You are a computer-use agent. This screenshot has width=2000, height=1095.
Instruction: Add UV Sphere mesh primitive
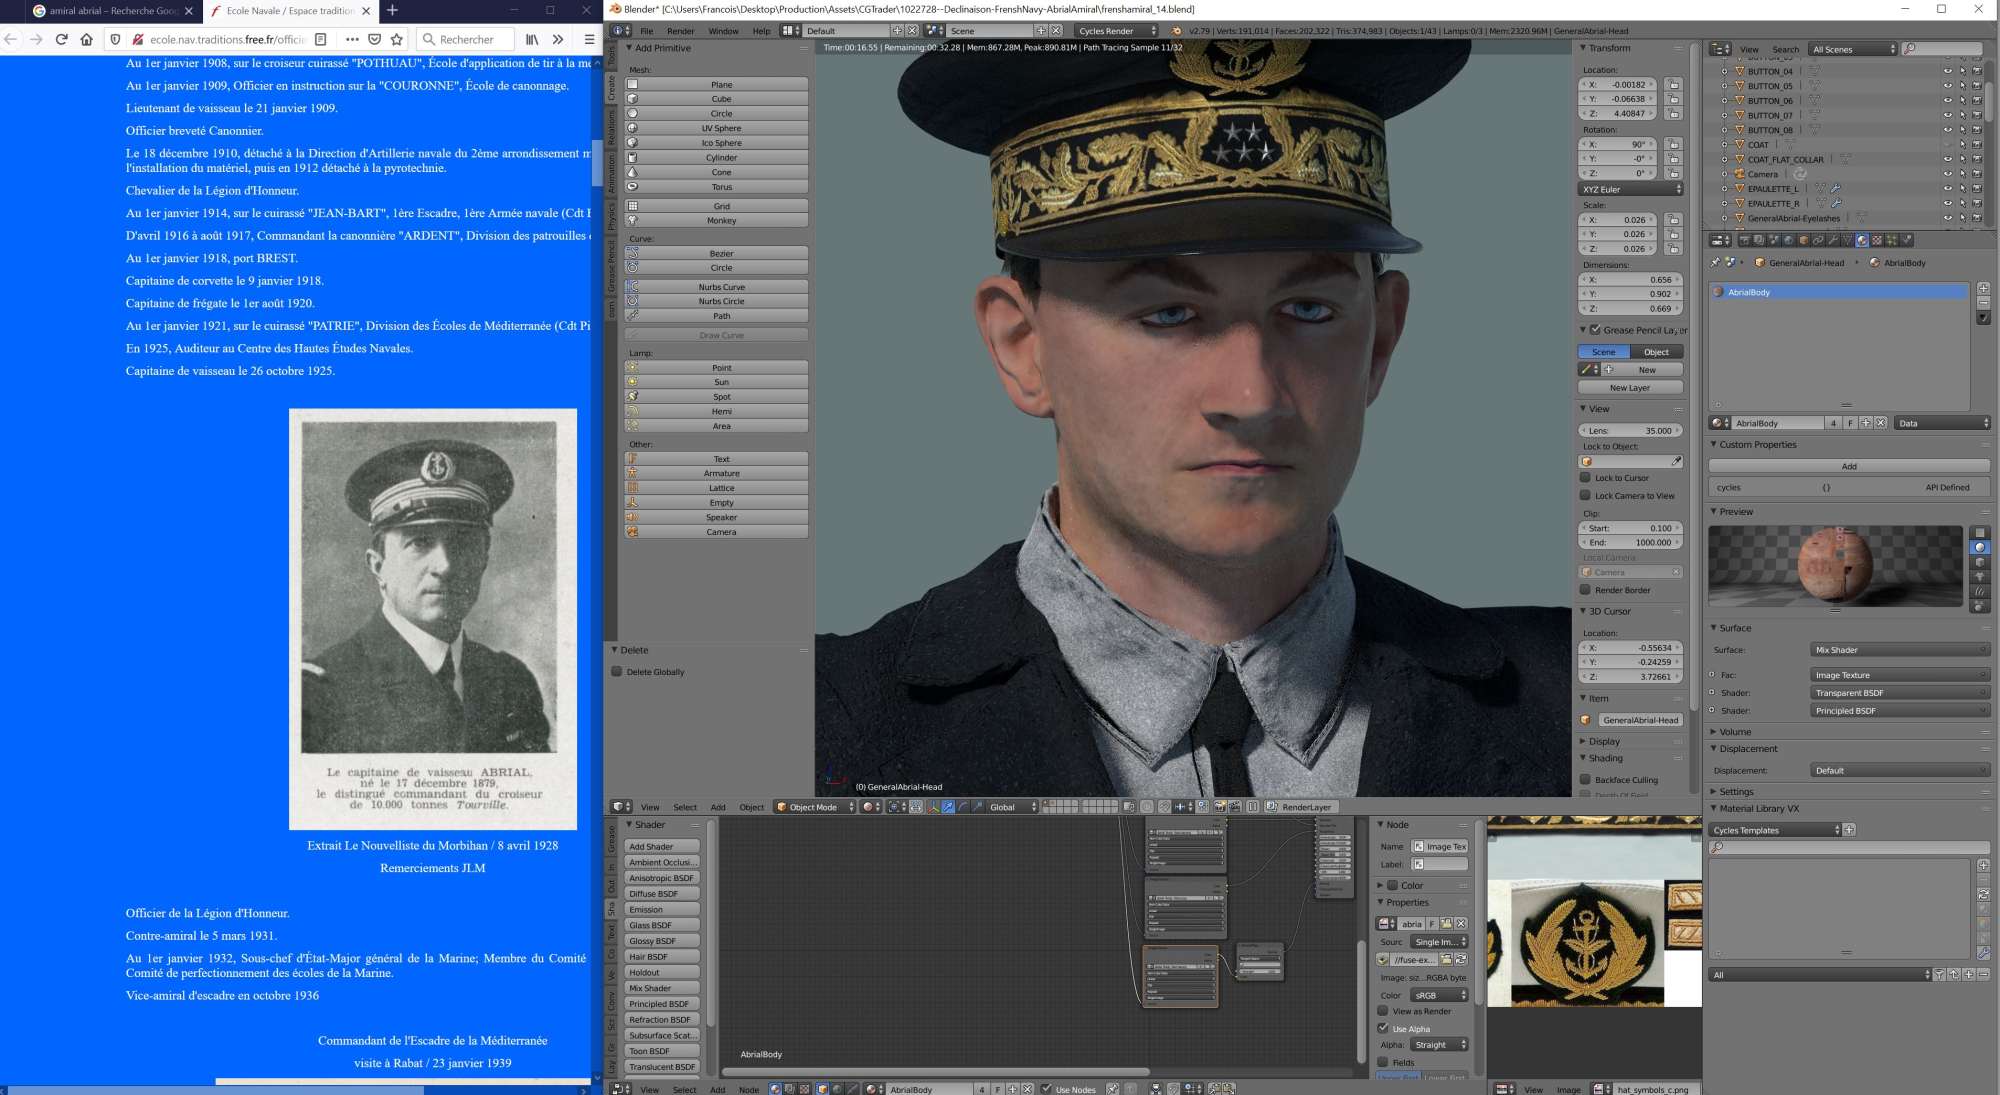pyautogui.click(x=721, y=128)
